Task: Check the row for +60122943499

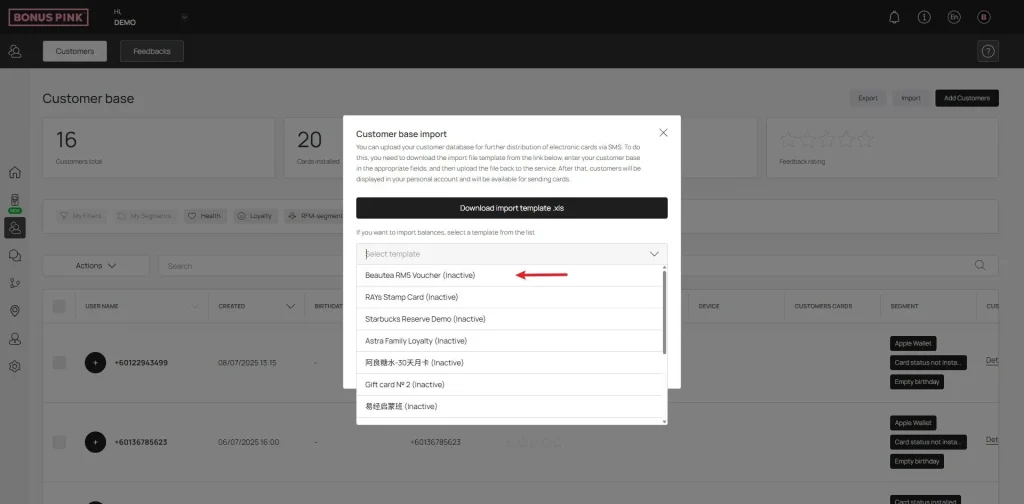Action: tap(59, 362)
